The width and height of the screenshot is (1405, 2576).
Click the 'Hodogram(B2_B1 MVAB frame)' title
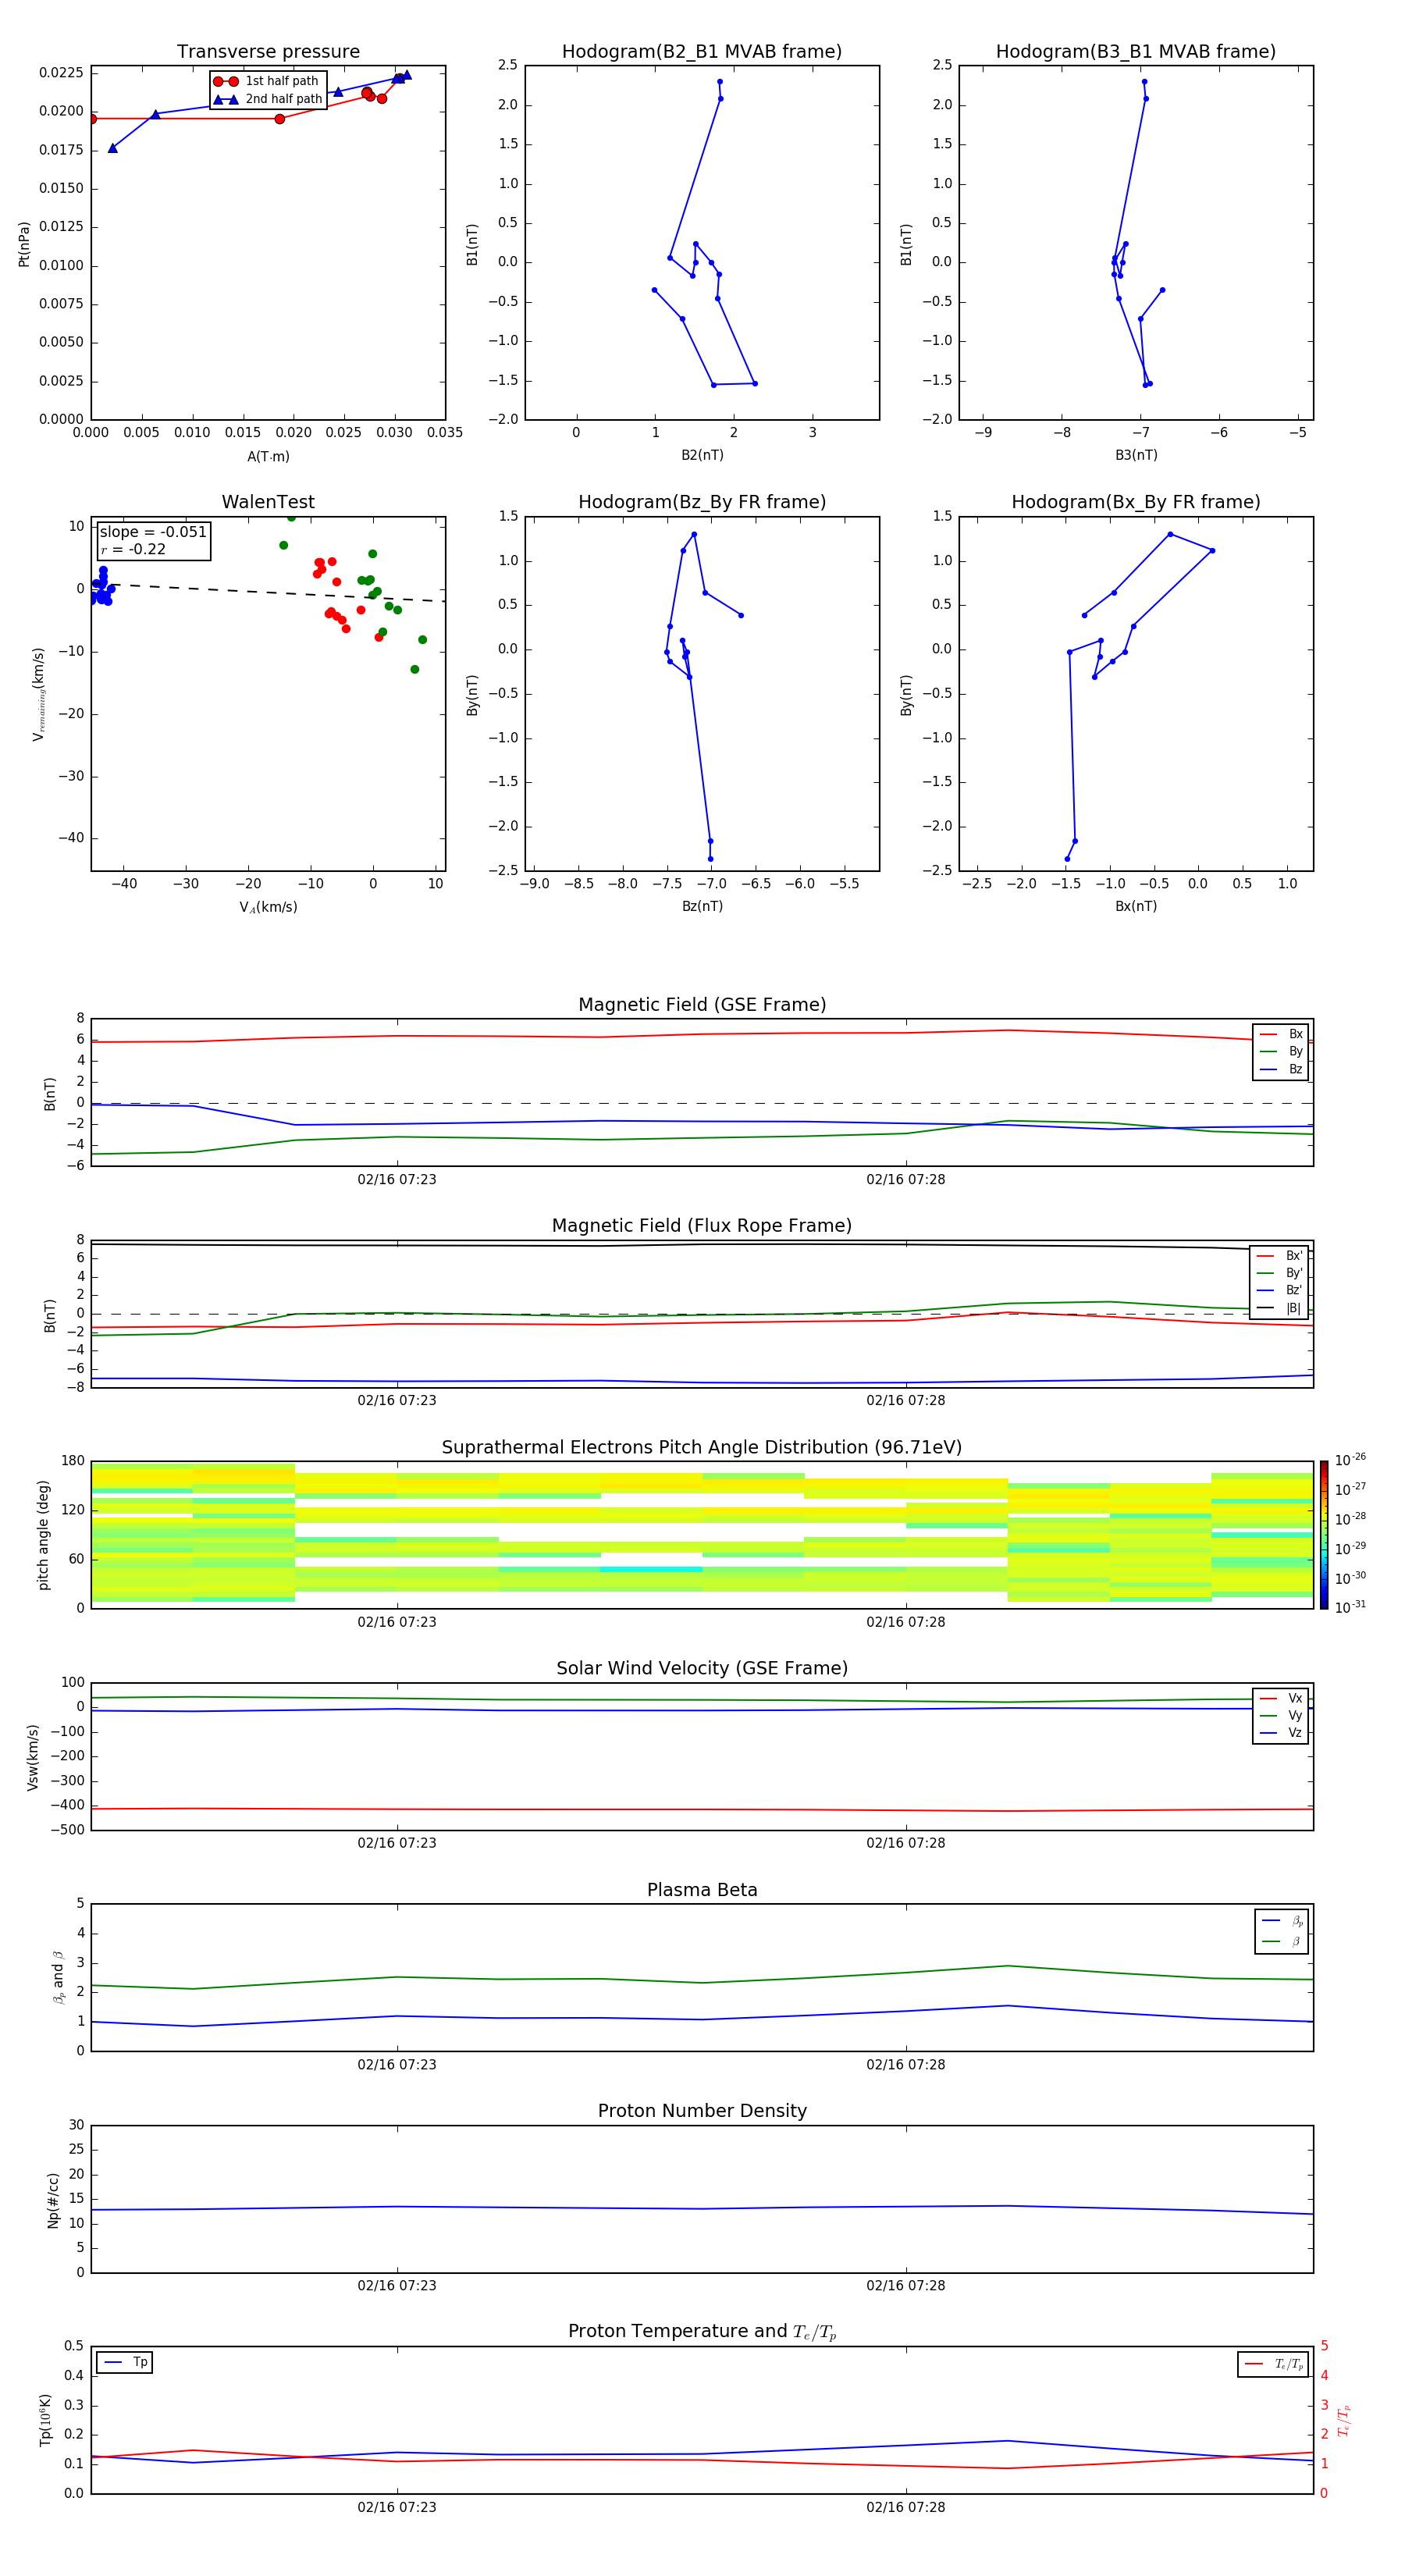(702, 51)
